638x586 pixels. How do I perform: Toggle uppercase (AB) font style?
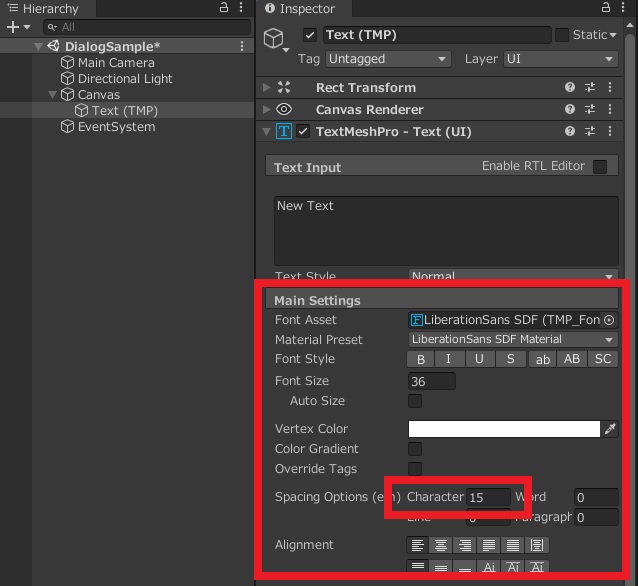pyautogui.click(x=572, y=359)
